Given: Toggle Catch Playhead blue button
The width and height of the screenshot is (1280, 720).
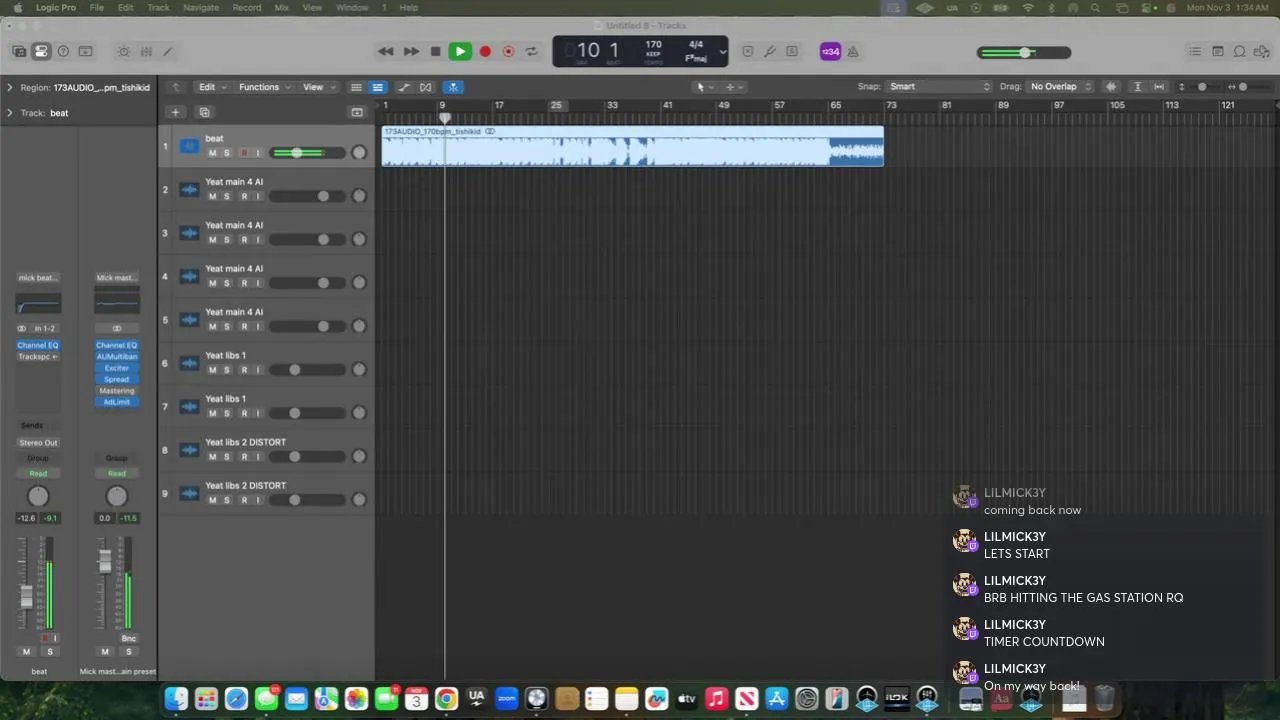Looking at the screenshot, I should 453,87.
